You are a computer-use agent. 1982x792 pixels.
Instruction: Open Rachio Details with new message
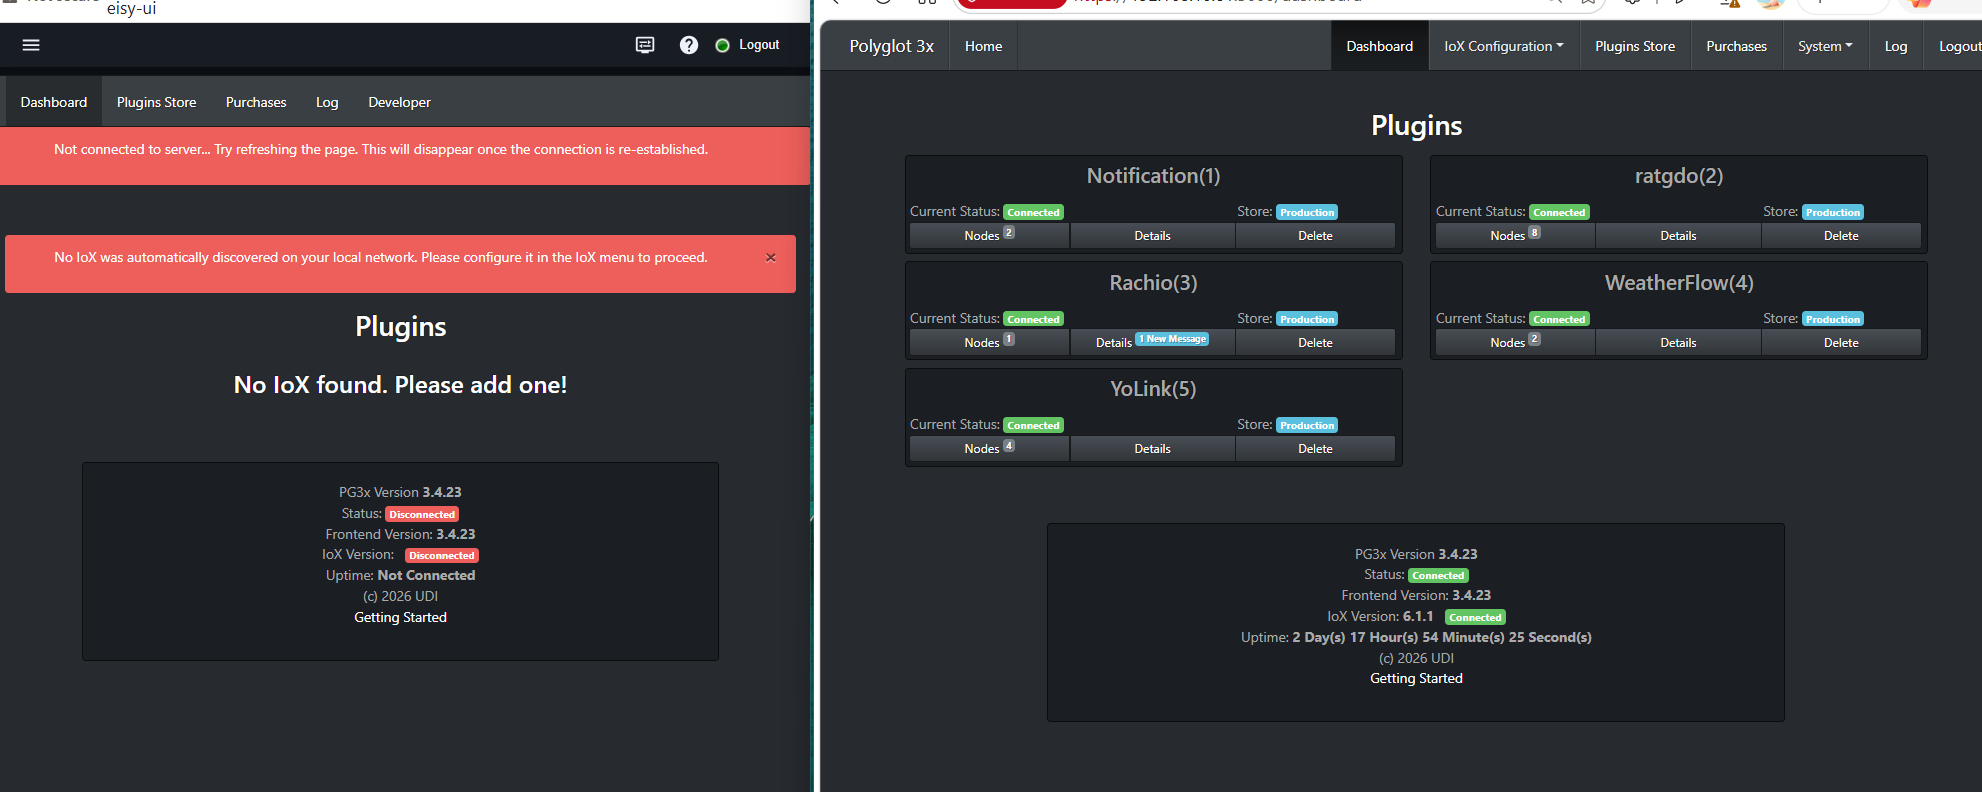[1152, 342]
